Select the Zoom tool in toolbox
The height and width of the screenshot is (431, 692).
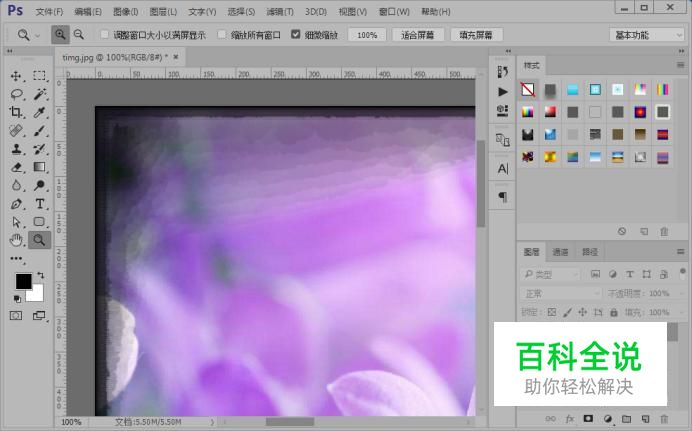tap(40, 240)
